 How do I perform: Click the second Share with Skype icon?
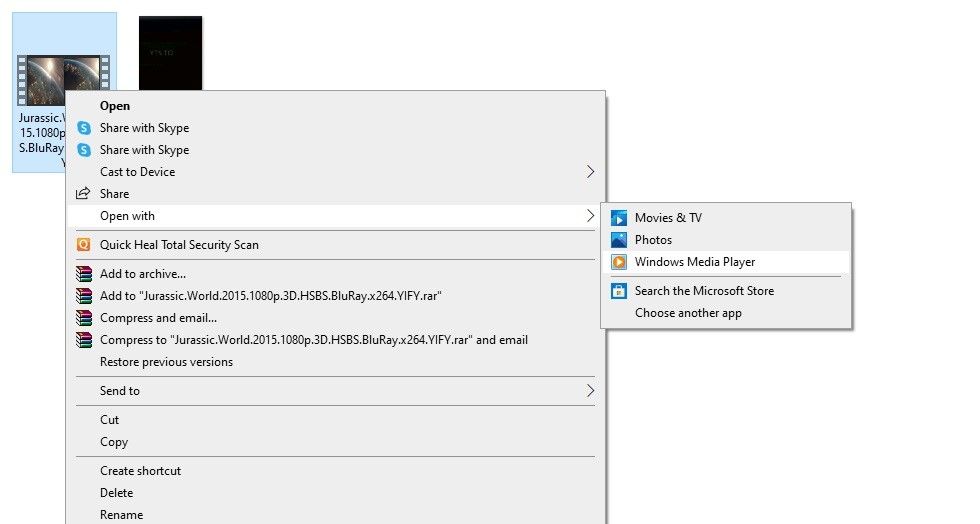(x=84, y=150)
